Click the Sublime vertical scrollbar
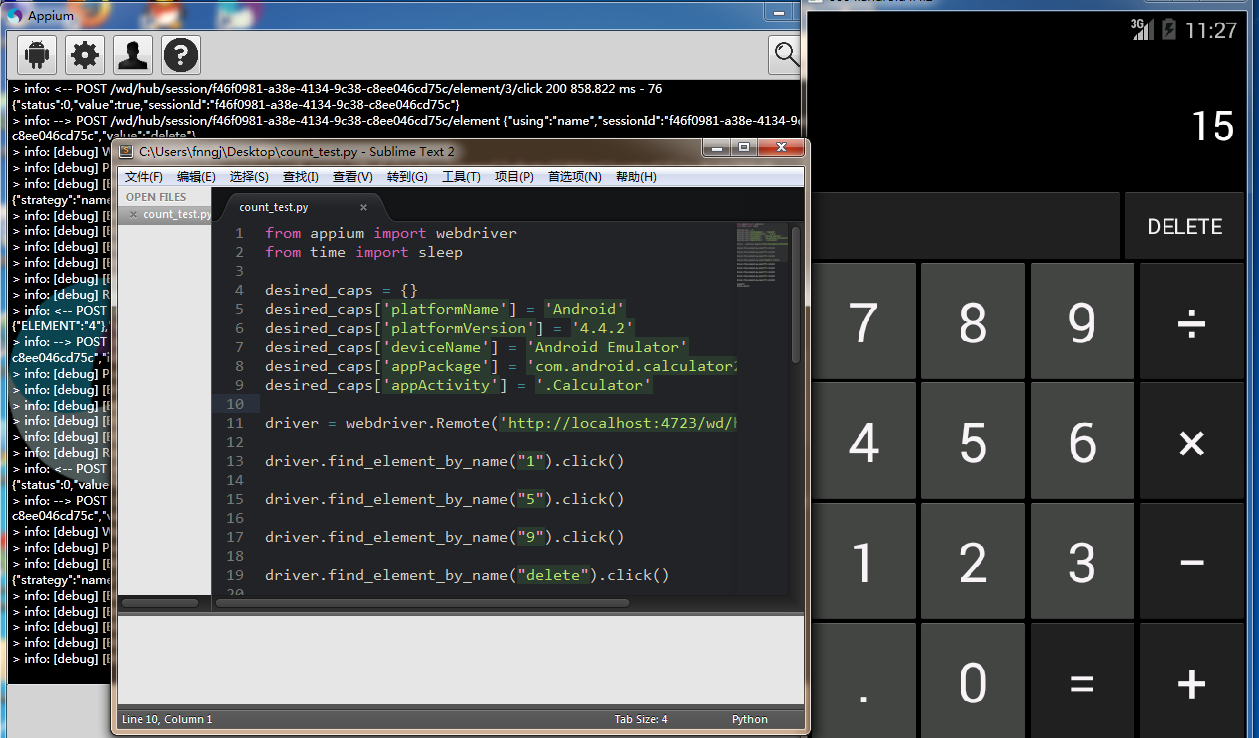 pos(796,295)
